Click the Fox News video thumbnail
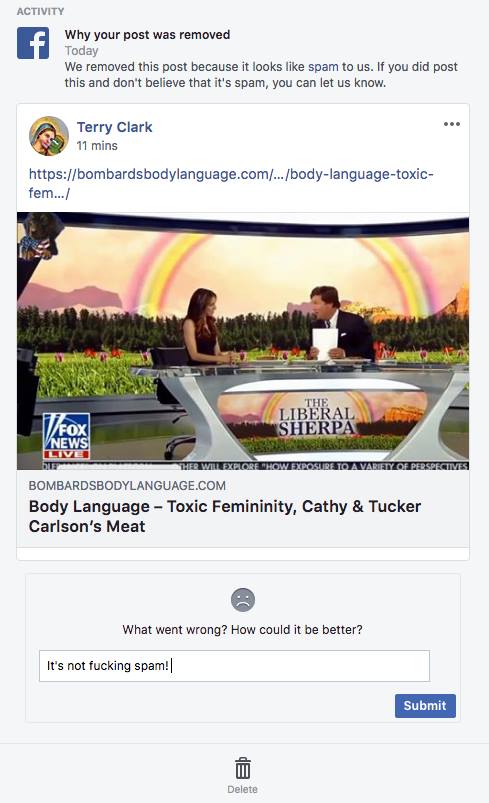489x803 pixels. point(243,341)
